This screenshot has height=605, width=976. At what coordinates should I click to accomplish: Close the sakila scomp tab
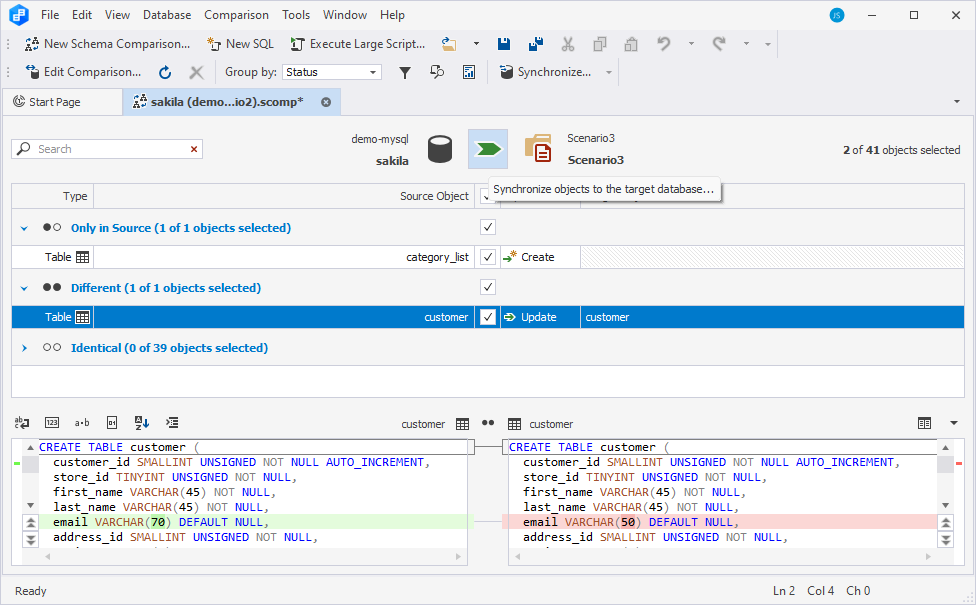326,102
